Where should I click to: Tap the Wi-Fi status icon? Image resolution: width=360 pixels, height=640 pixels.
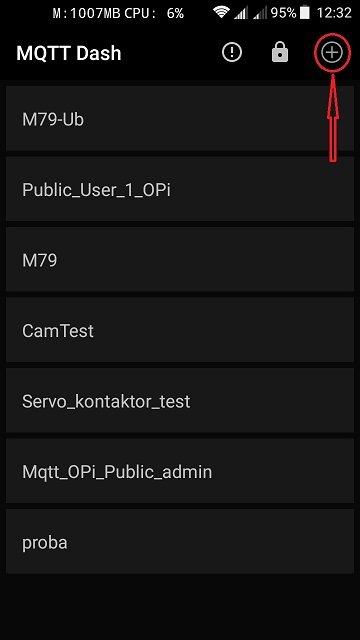221,13
